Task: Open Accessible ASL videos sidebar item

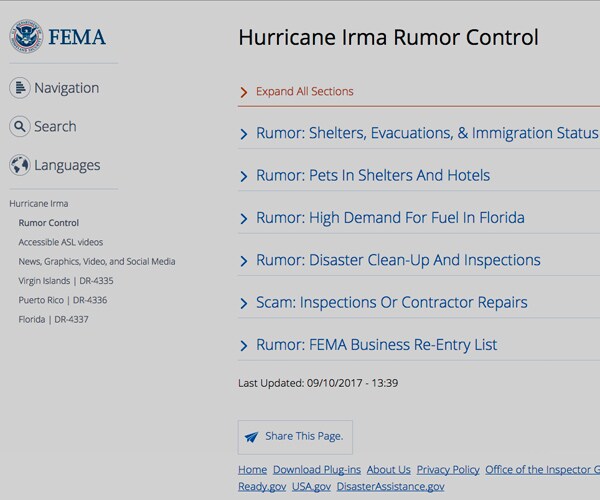Action: (x=60, y=242)
